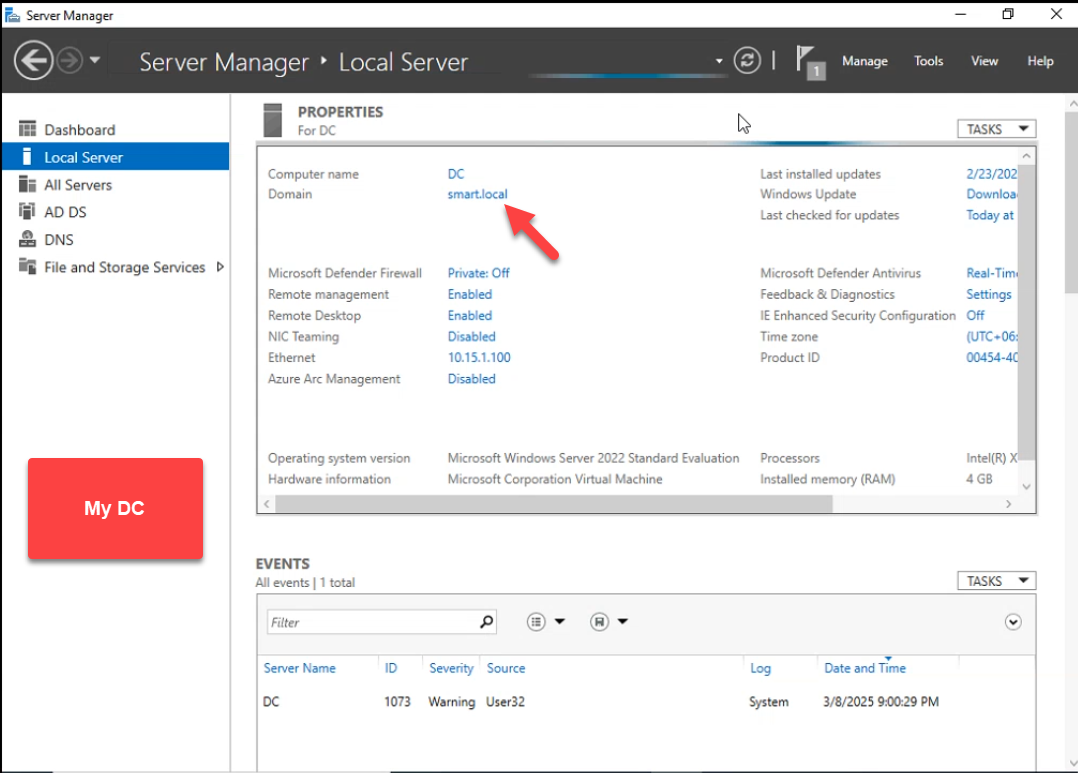Viewport: 1078px width, 773px height.
Task: Click Remote Desktop Enabled link
Action: pos(470,316)
